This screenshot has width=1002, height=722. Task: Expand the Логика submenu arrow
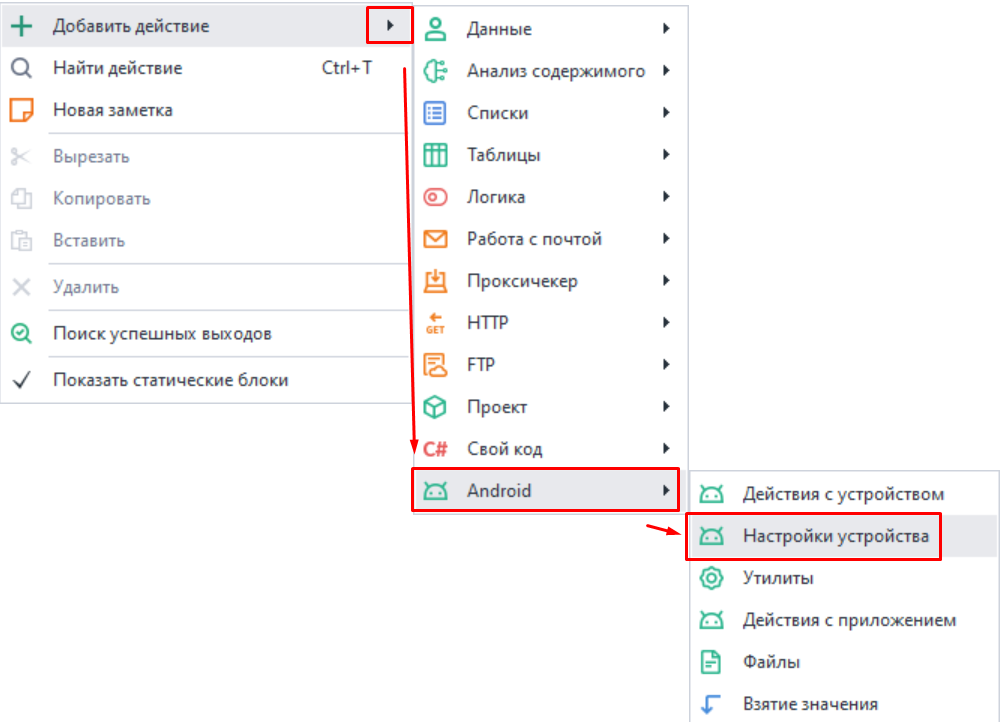pyautogui.click(x=666, y=197)
